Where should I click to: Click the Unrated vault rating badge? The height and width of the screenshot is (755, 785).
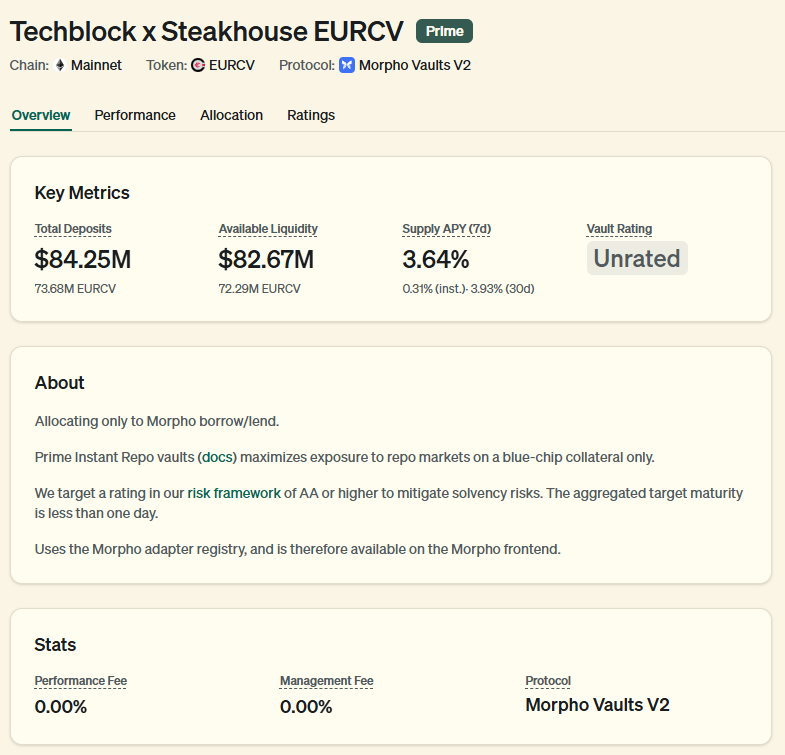[637, 258]
